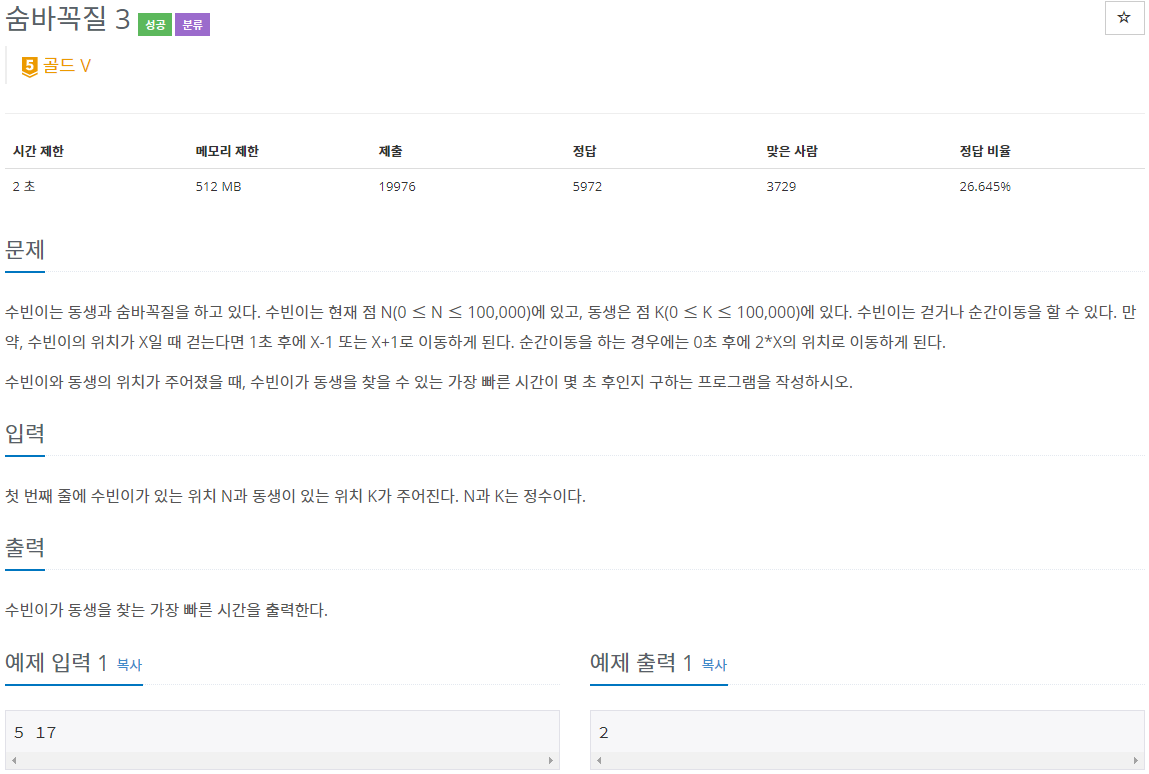1149x774 pixels.
Task: Click the 예제 입력 1 heading
Action: click(56, 663)
